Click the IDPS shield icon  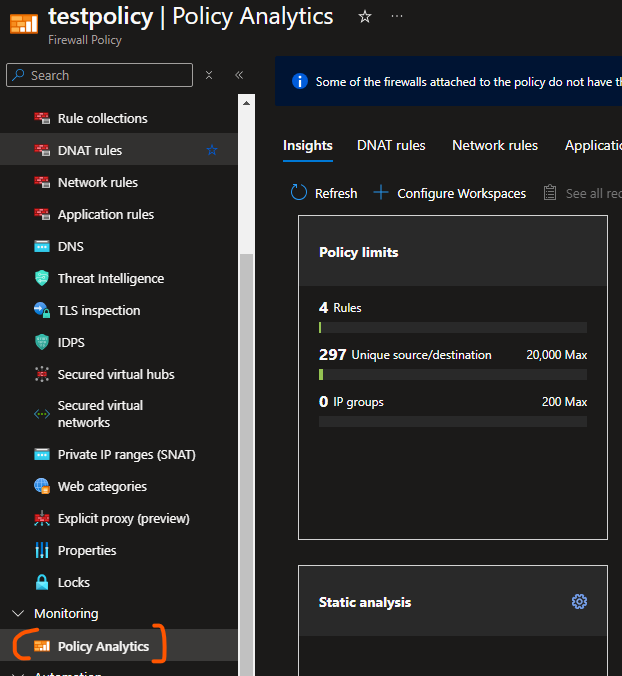42,342
